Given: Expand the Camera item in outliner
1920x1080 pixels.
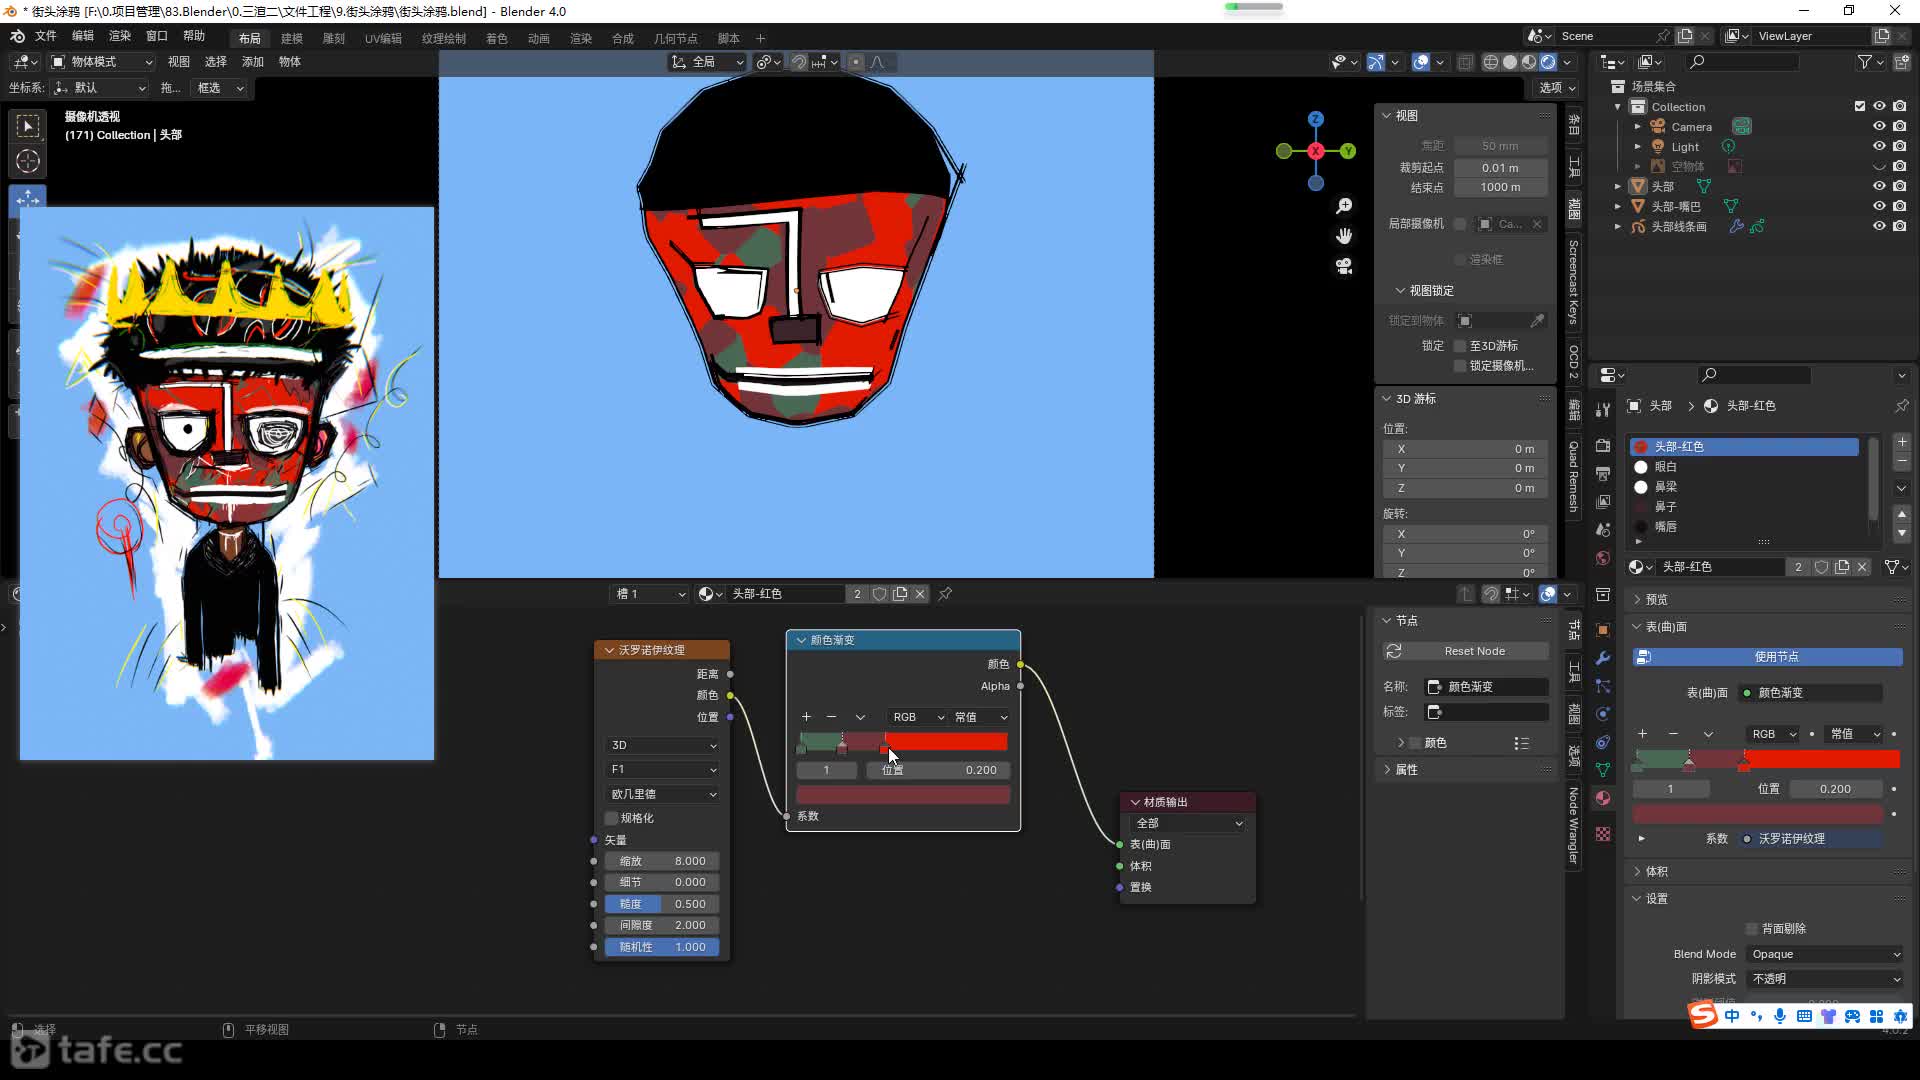Looking at the screenshot, I should 1637,127.
